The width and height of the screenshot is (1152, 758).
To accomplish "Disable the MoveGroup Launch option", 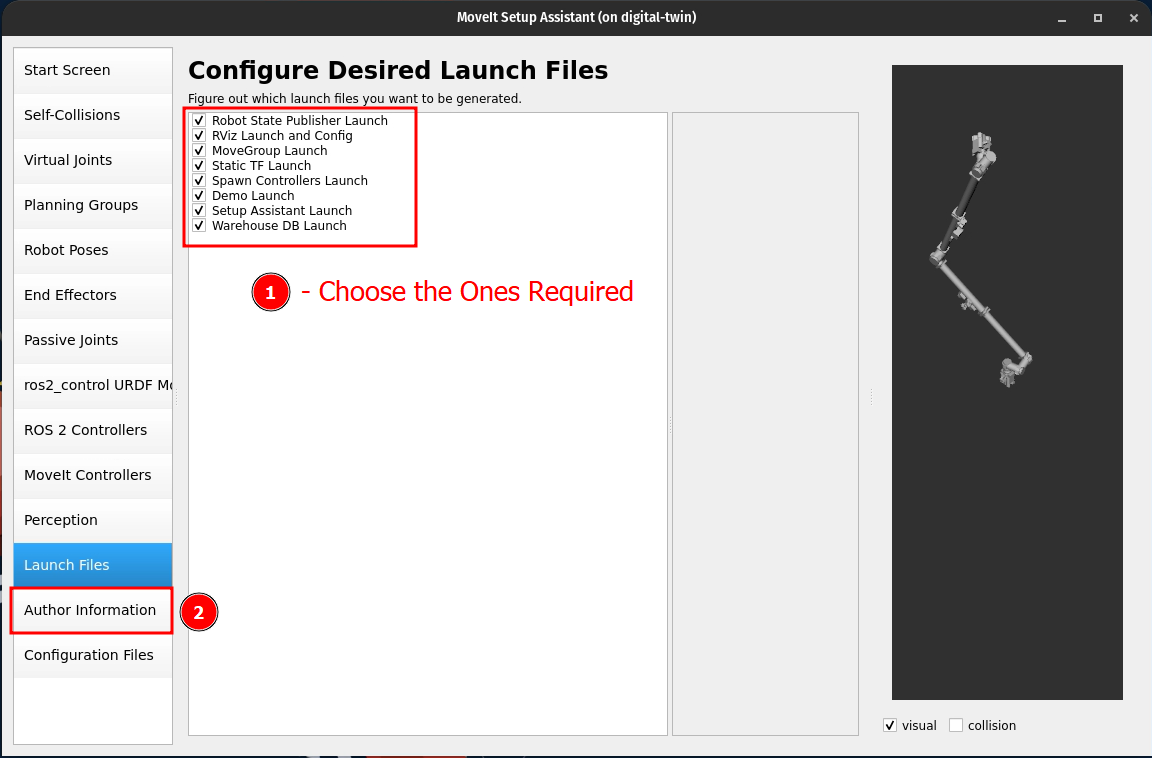I will point(199,151).
